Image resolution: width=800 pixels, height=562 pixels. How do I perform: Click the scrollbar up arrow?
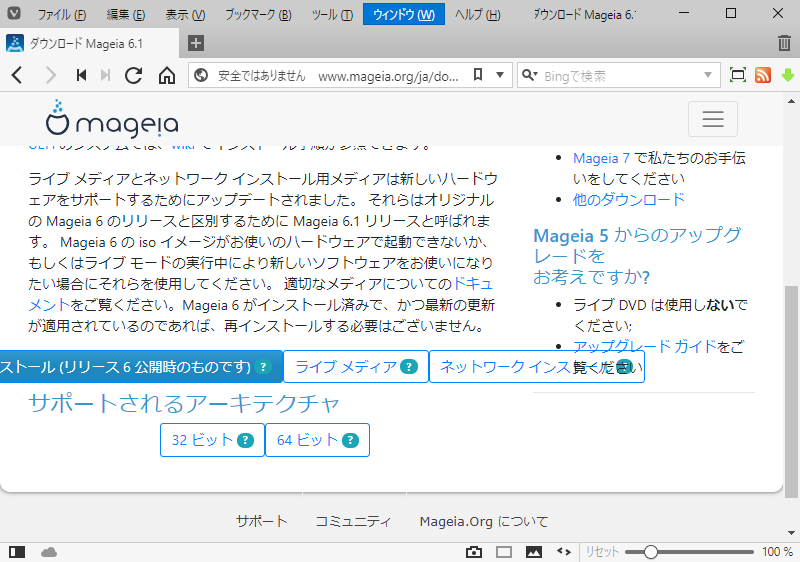(791, 101)
